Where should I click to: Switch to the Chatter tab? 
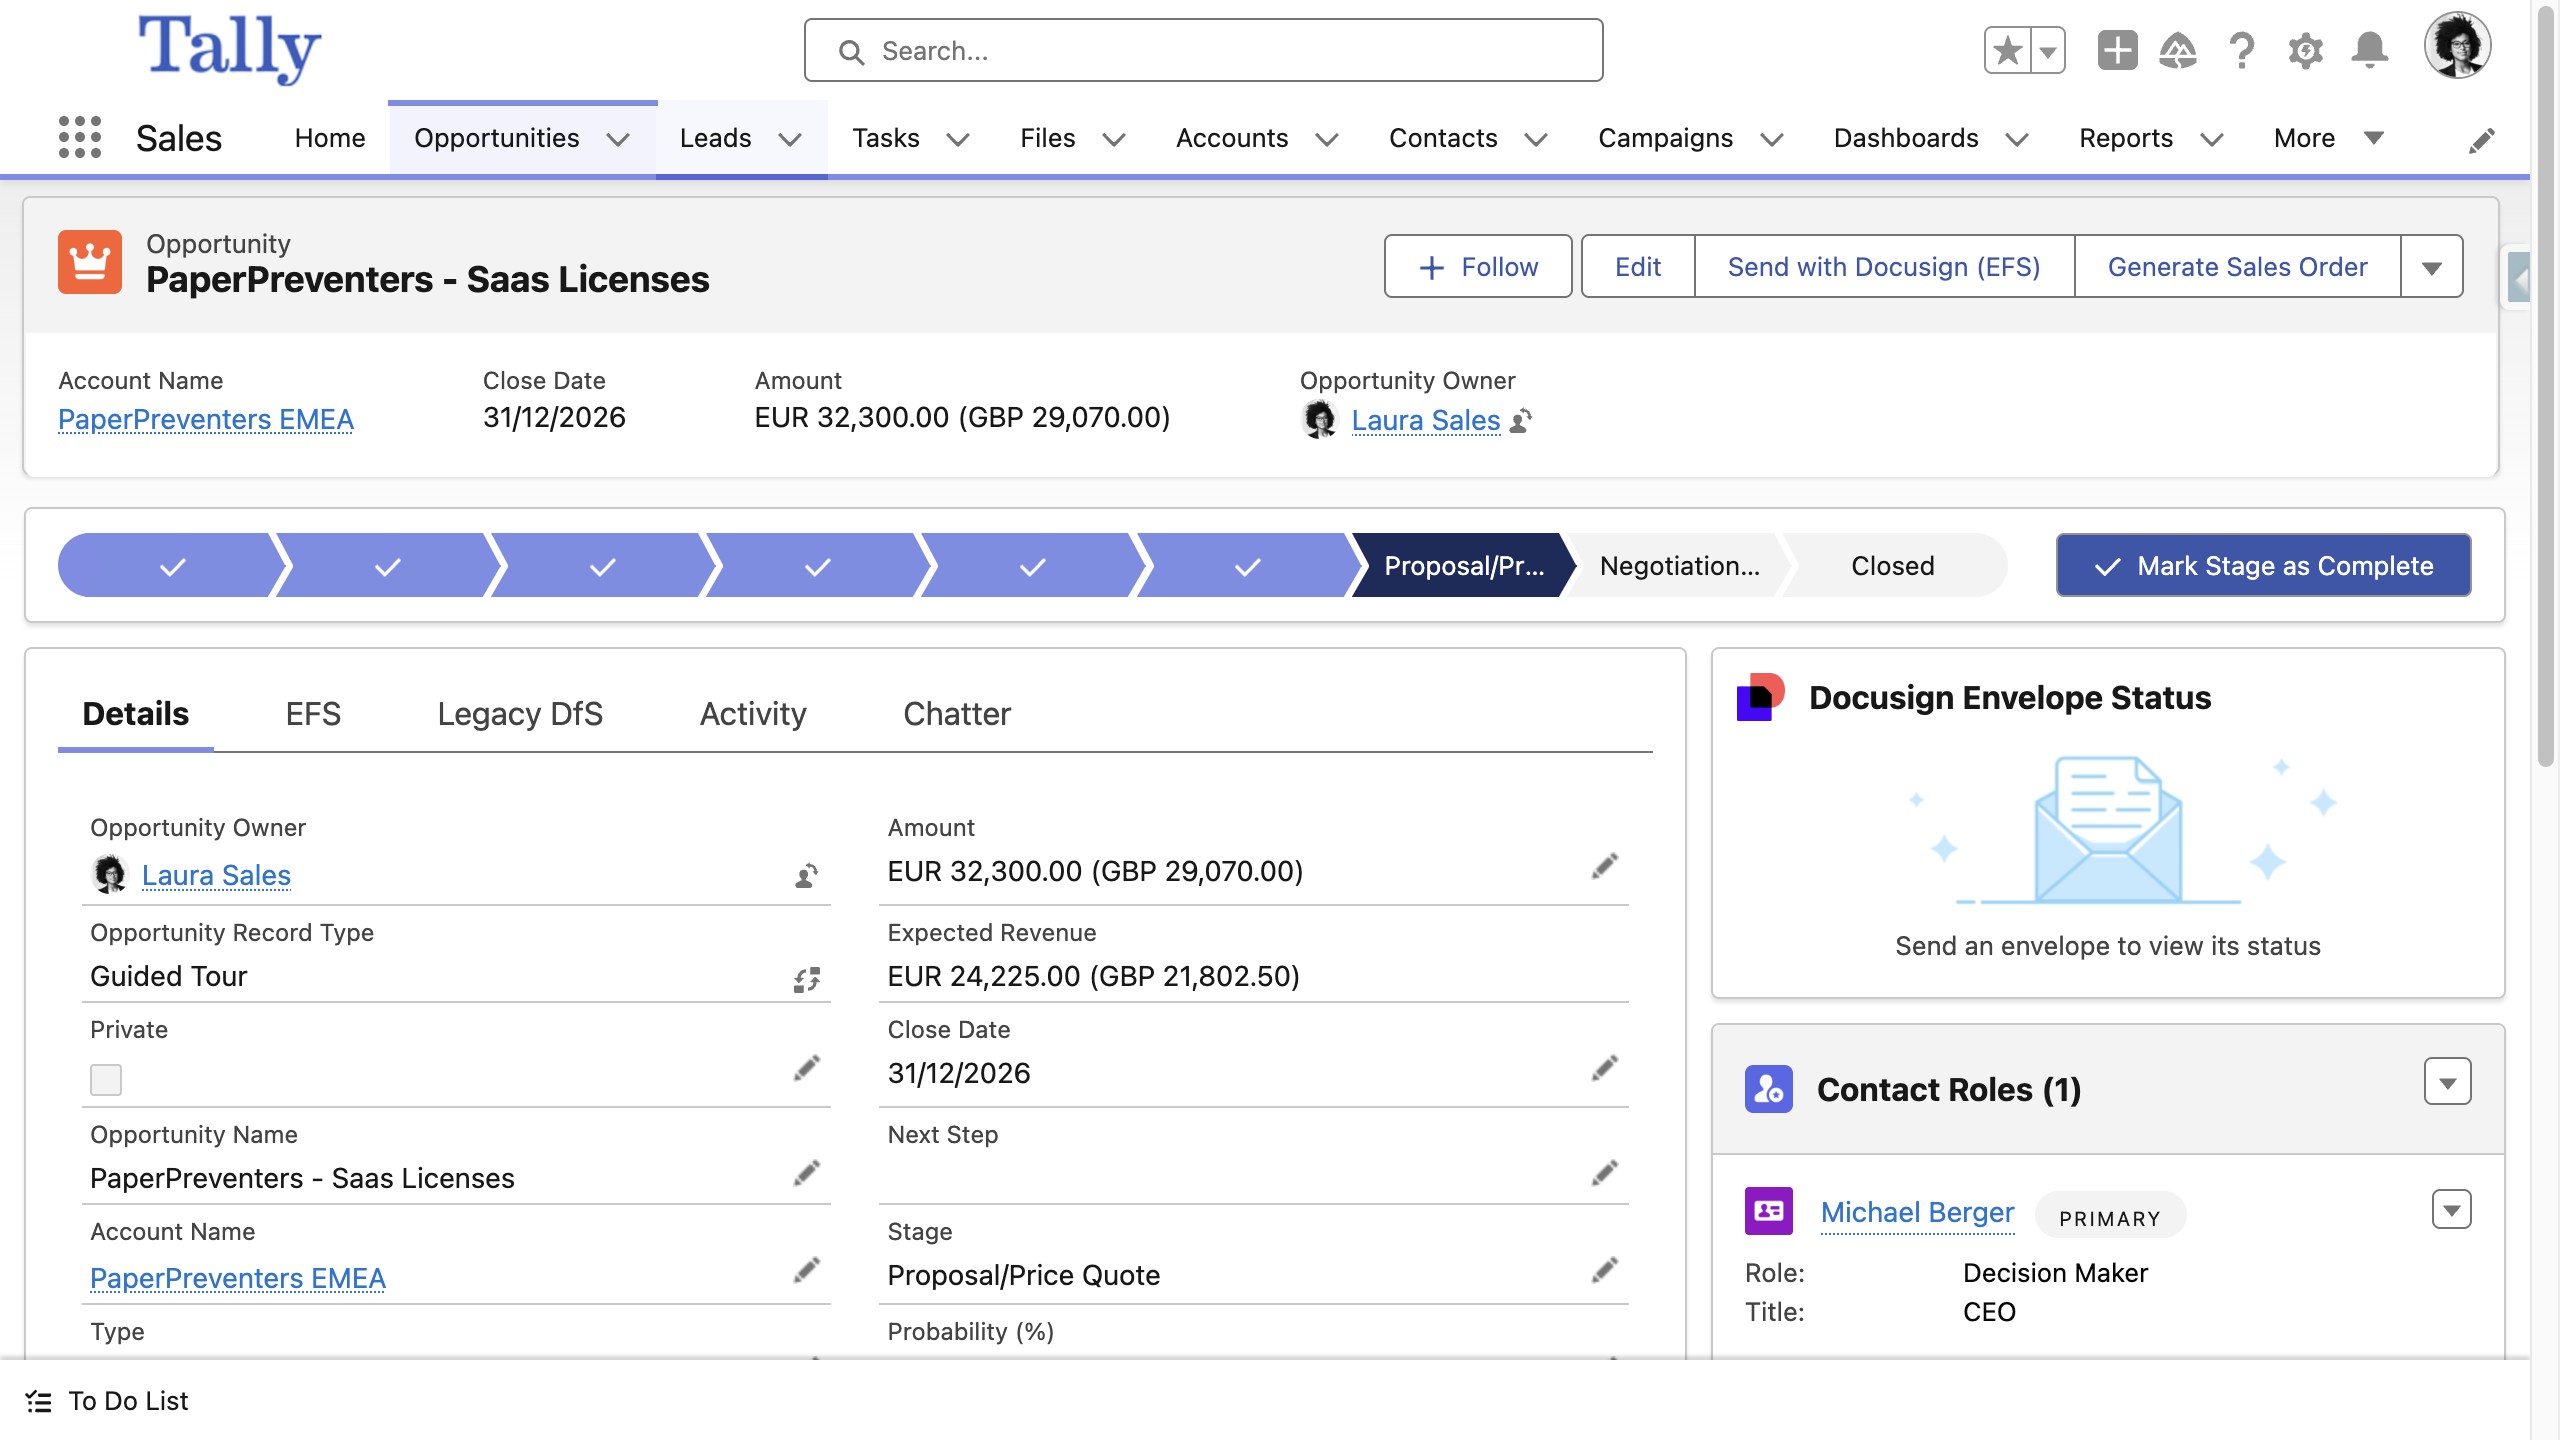[x=956, y=714]
